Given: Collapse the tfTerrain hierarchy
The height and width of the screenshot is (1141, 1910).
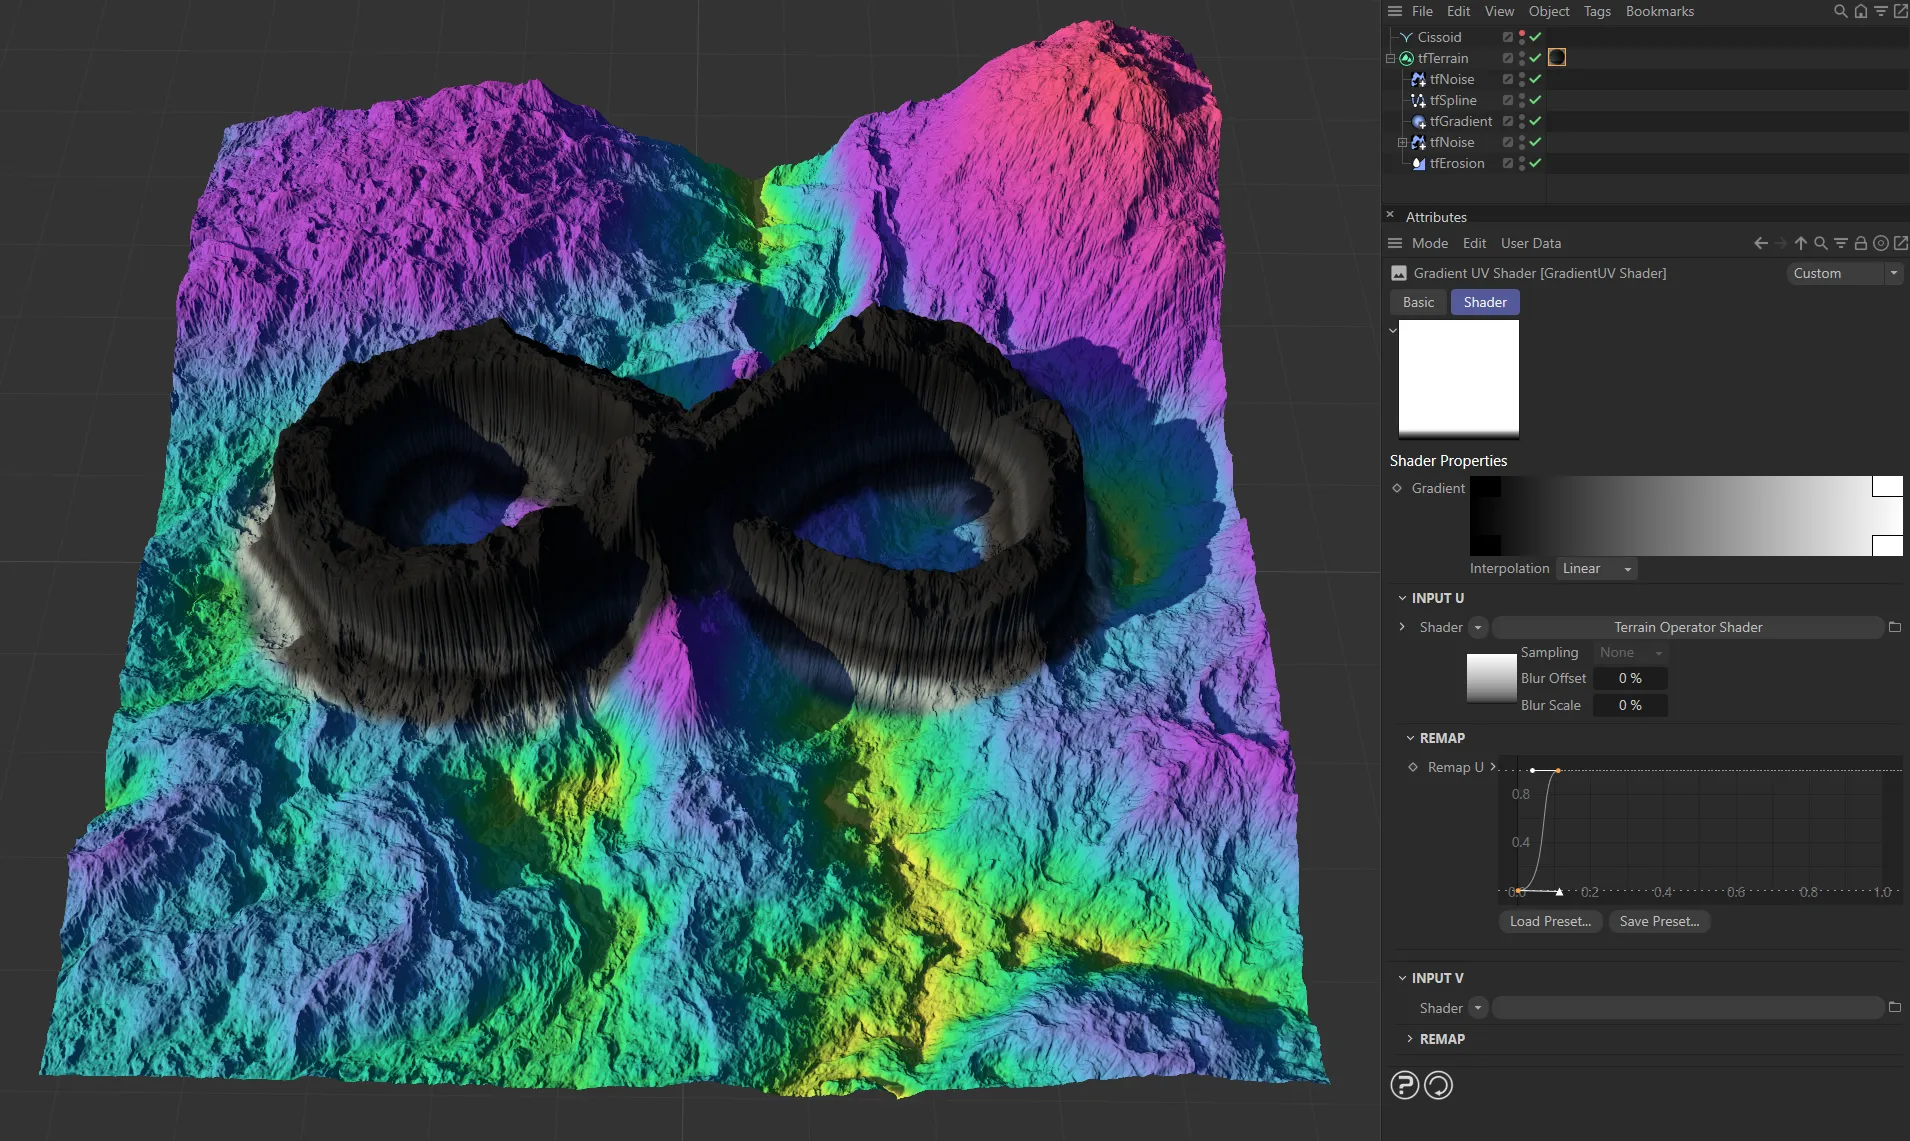Looking at the screenshot, I should [1390, 58].
